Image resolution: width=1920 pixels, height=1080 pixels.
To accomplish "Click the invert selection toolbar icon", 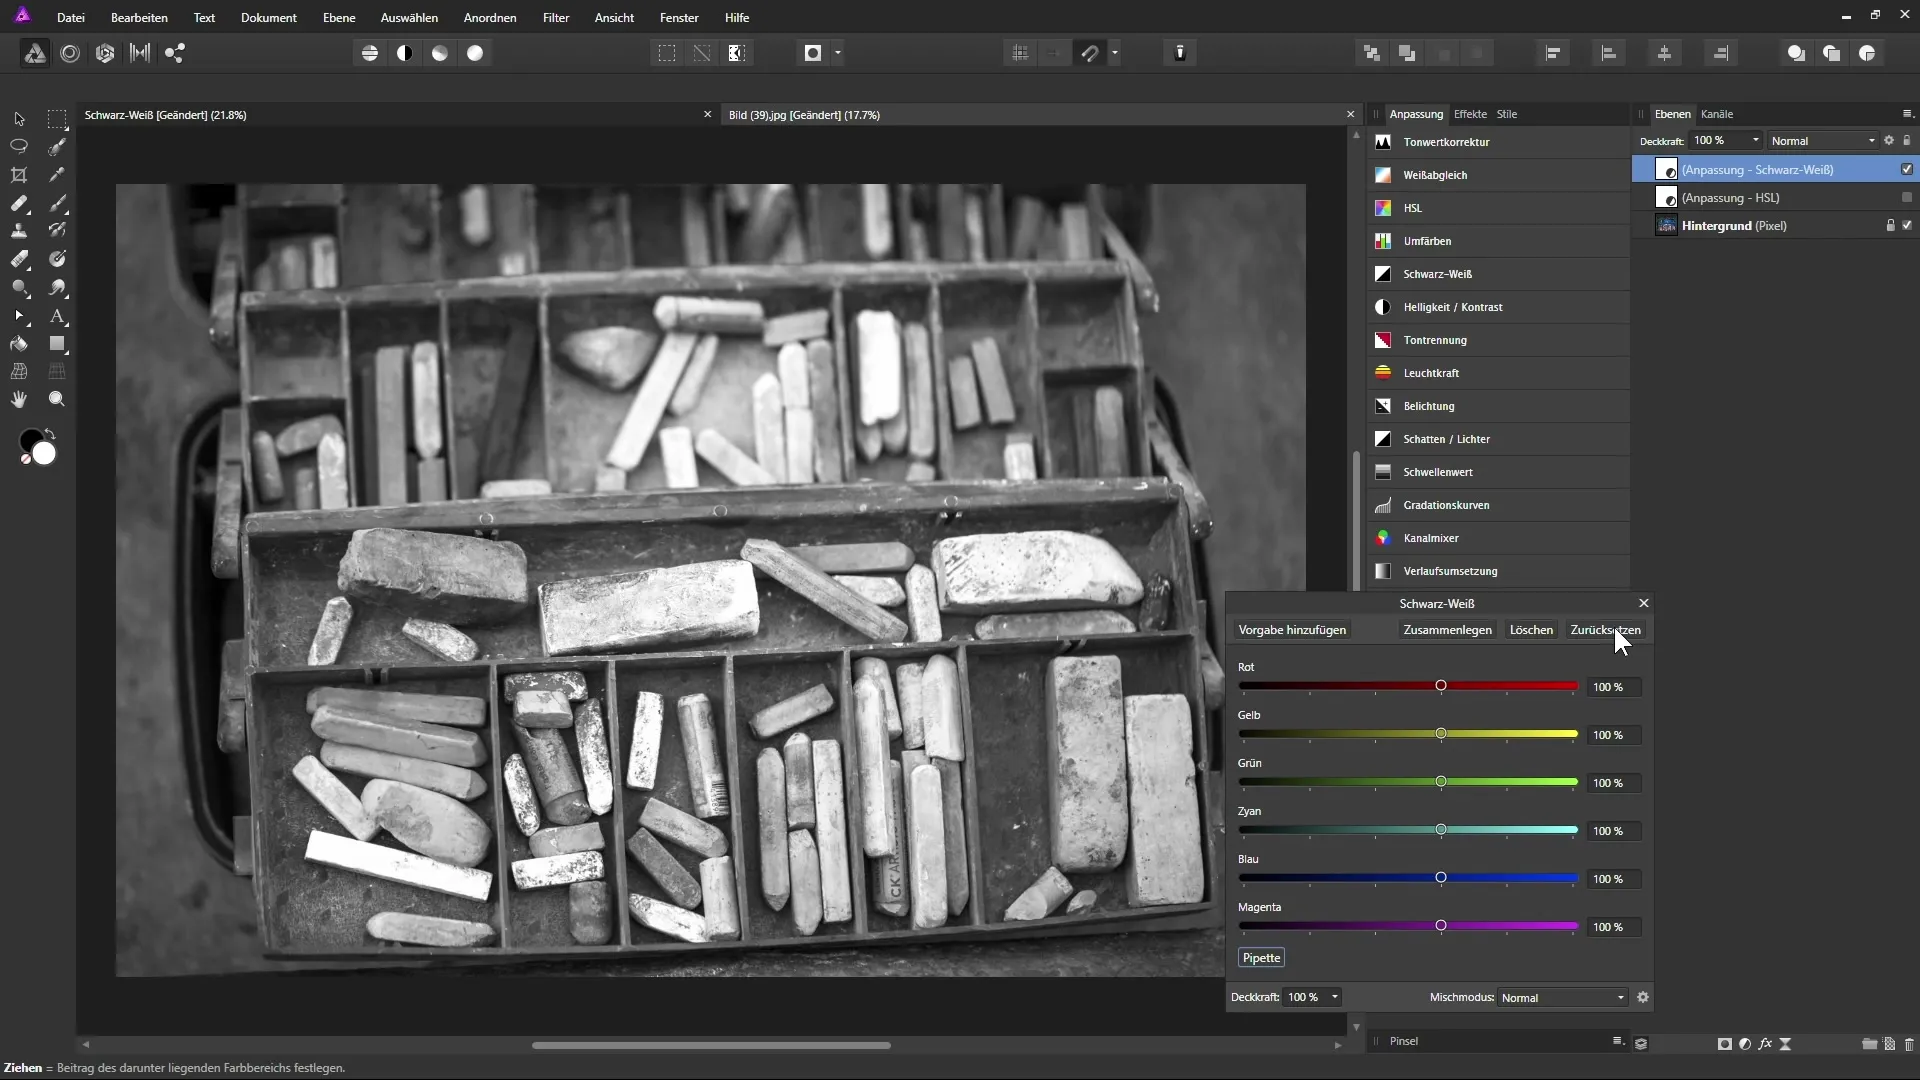I will [x=737, y=54].
